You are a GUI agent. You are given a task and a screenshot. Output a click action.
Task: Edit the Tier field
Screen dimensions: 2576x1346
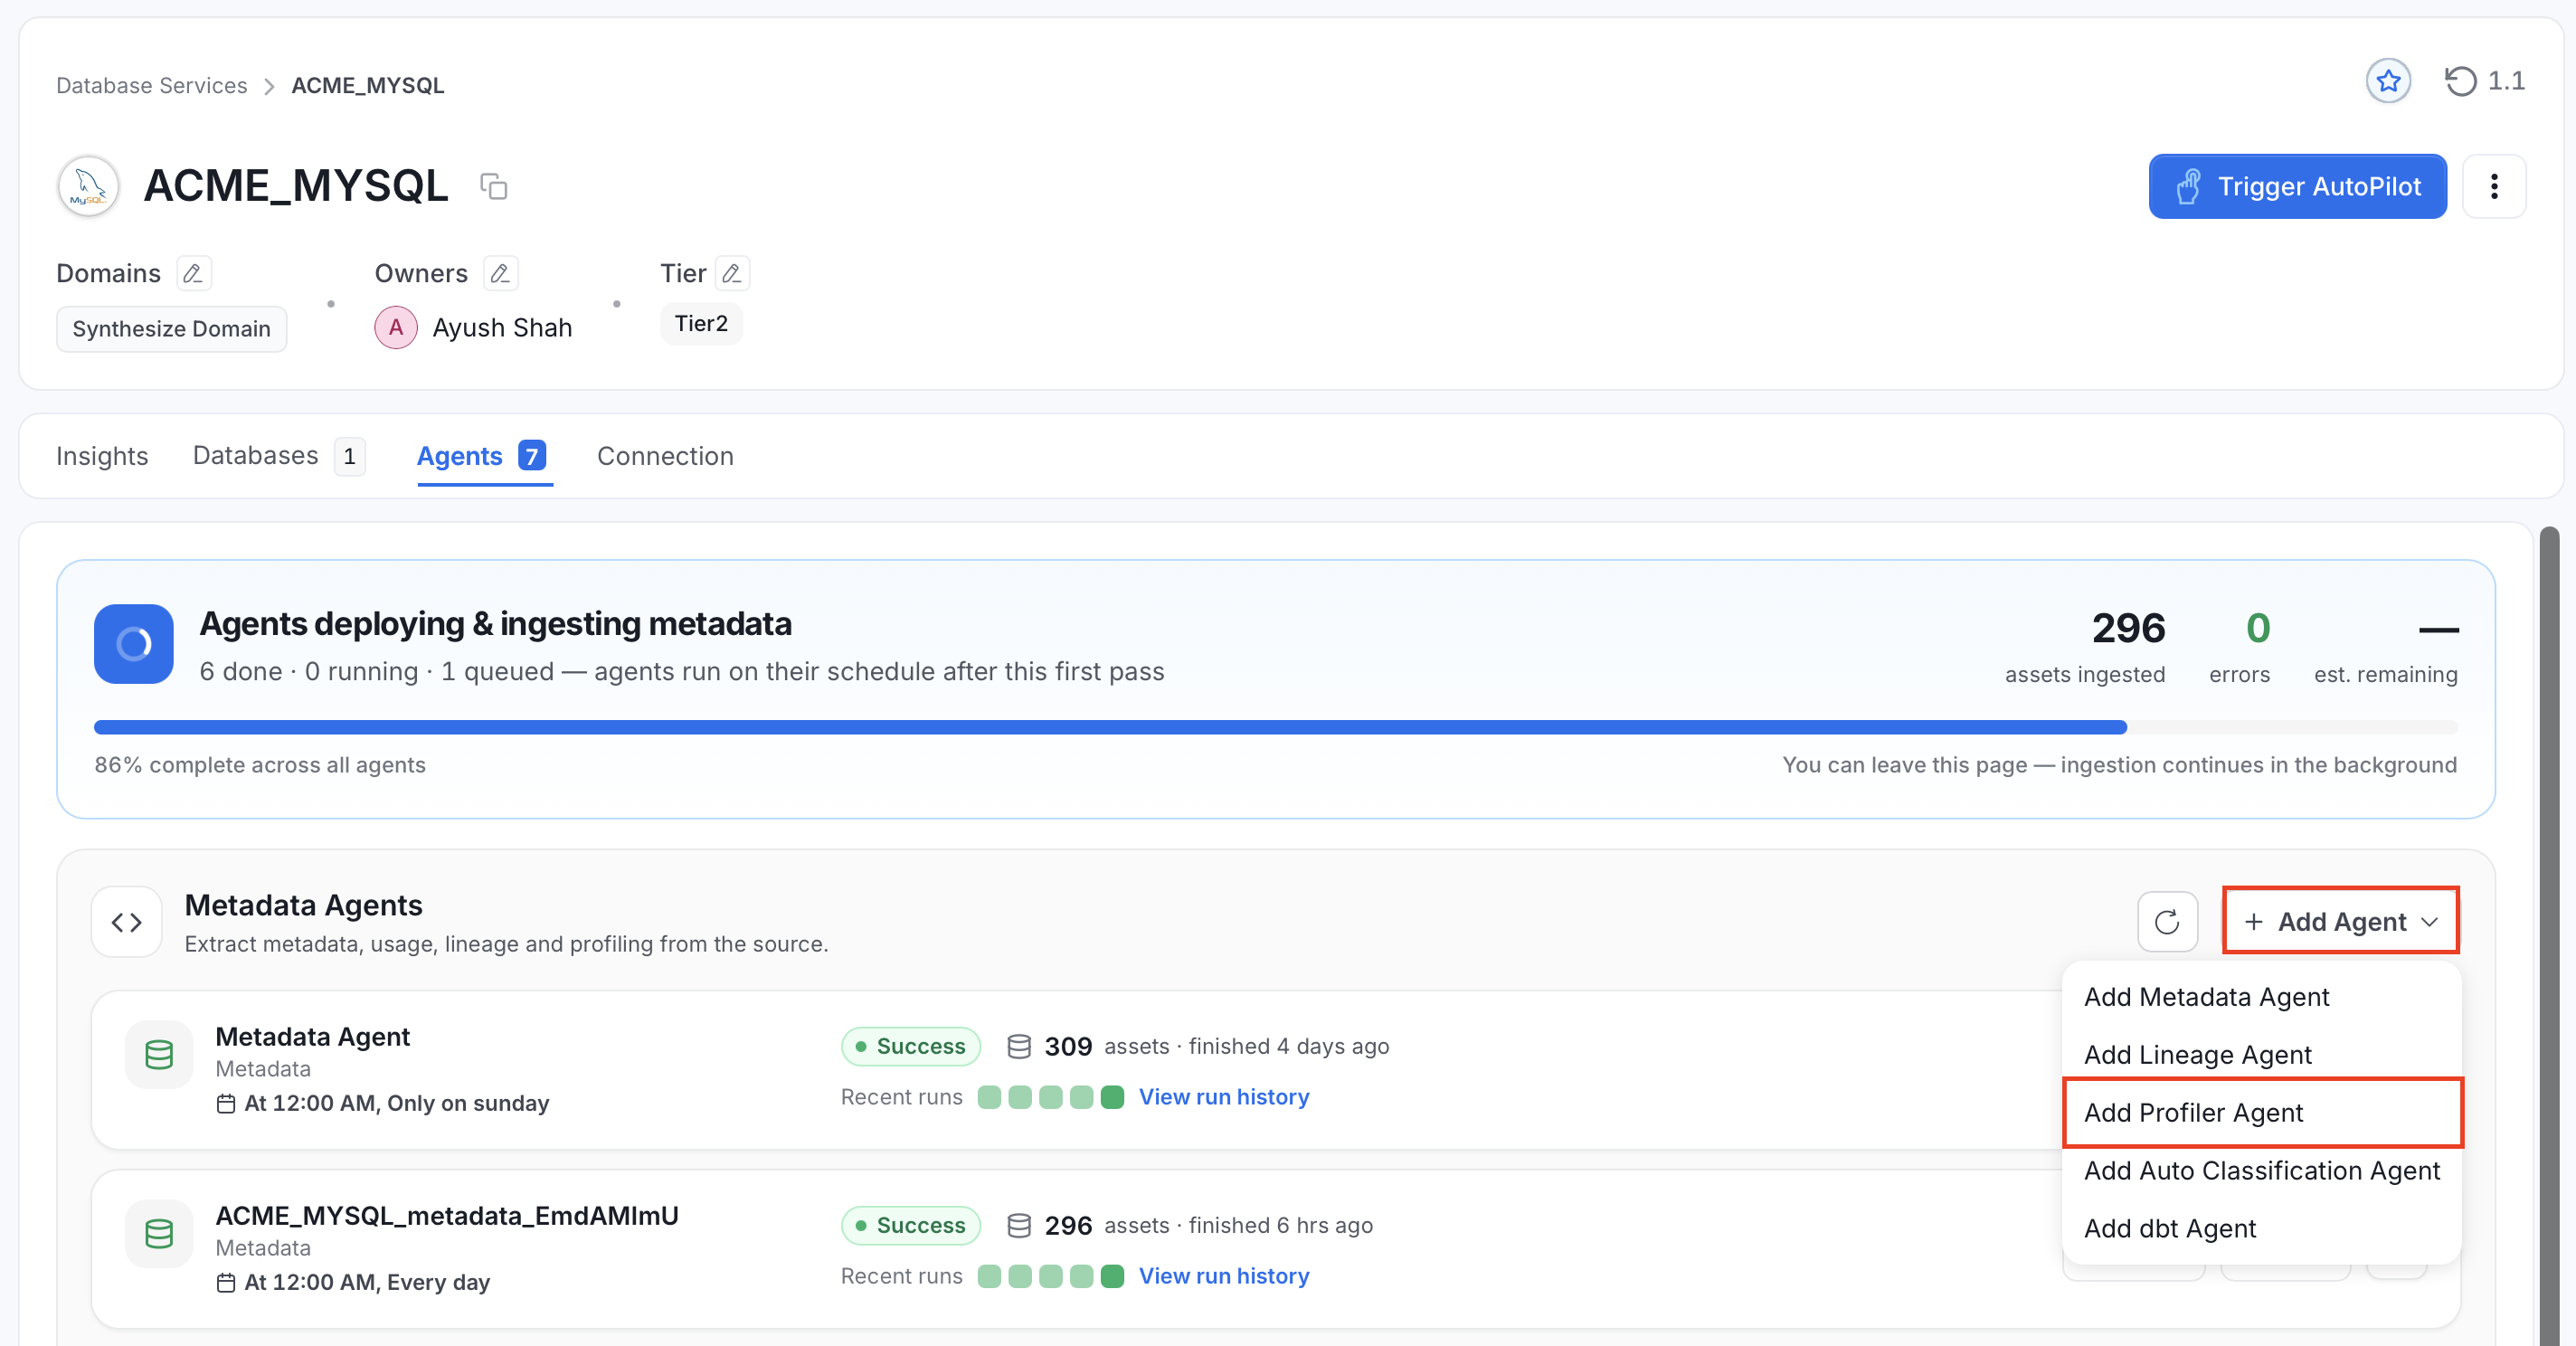tap(732, 273)
